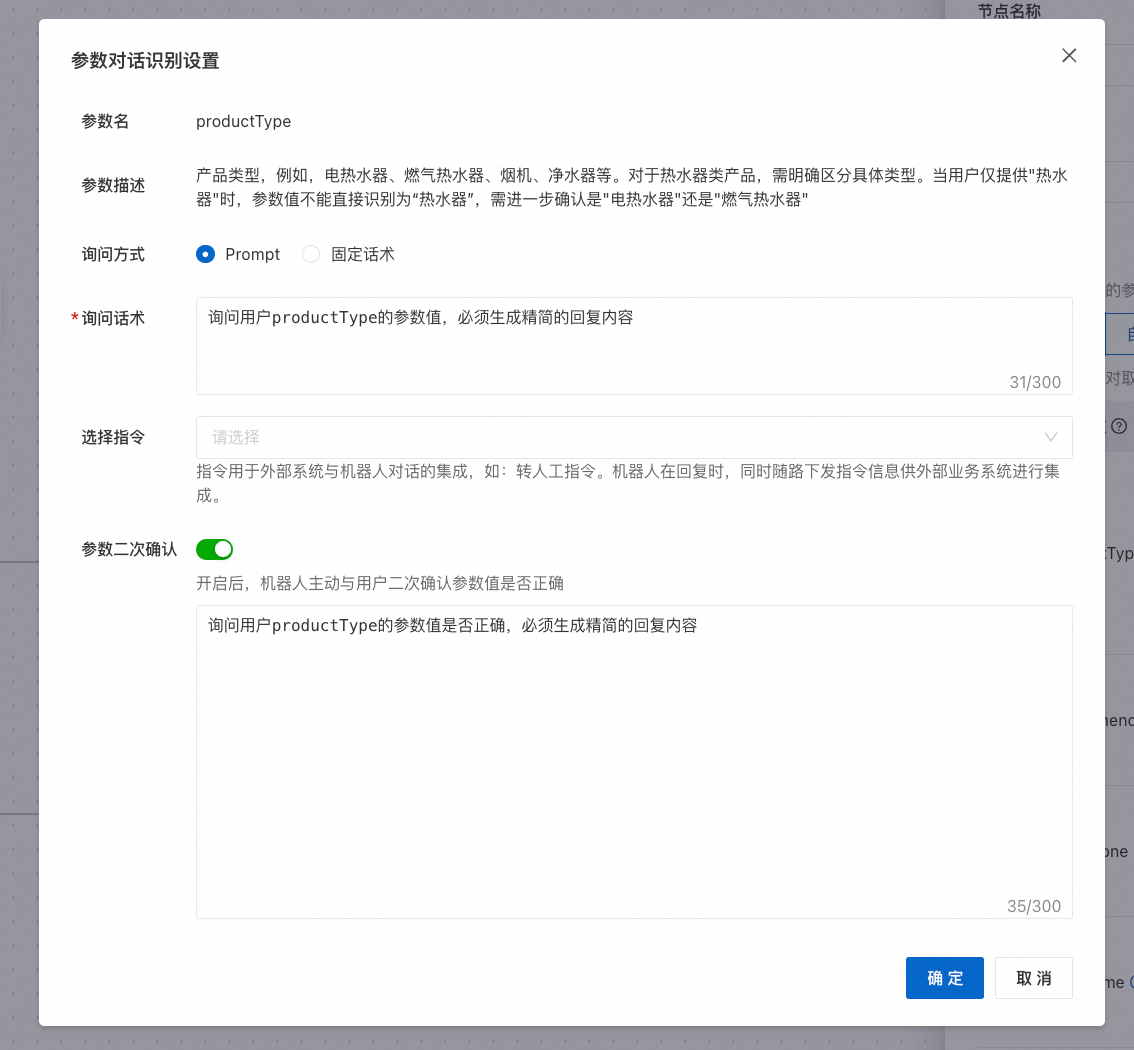
Task: Click the 取消 button
Action: click(x=1033, y=978)
